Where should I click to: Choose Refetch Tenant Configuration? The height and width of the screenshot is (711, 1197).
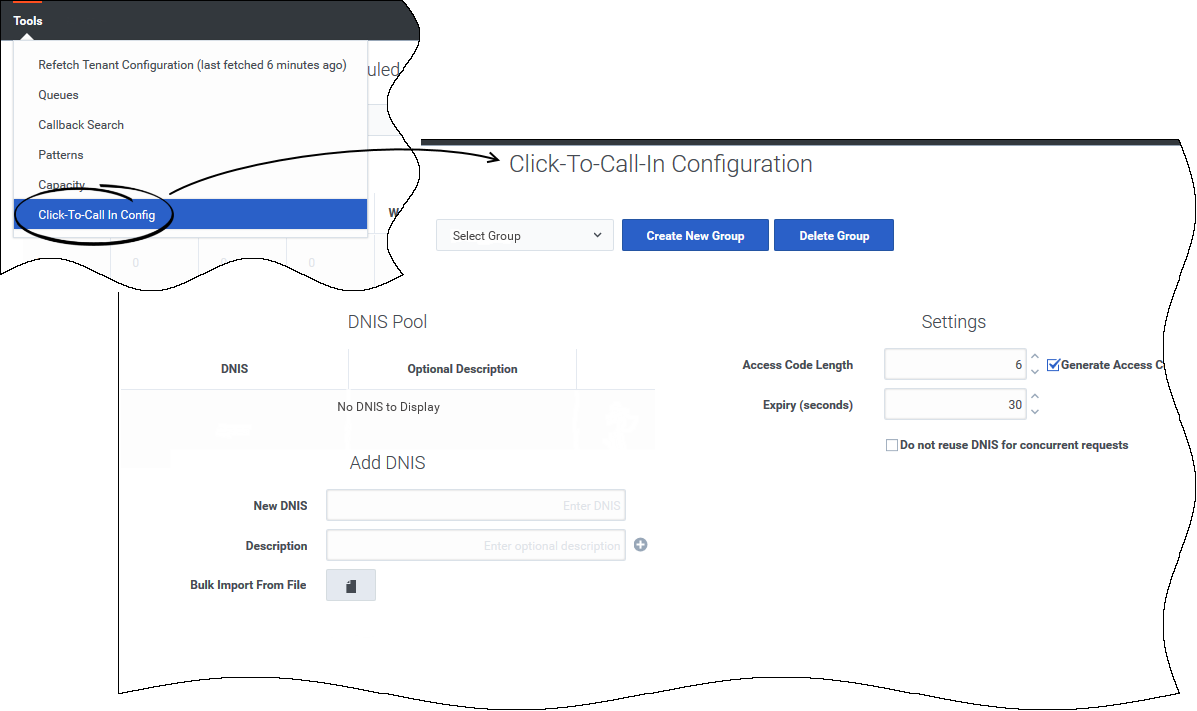coord(192,65)
